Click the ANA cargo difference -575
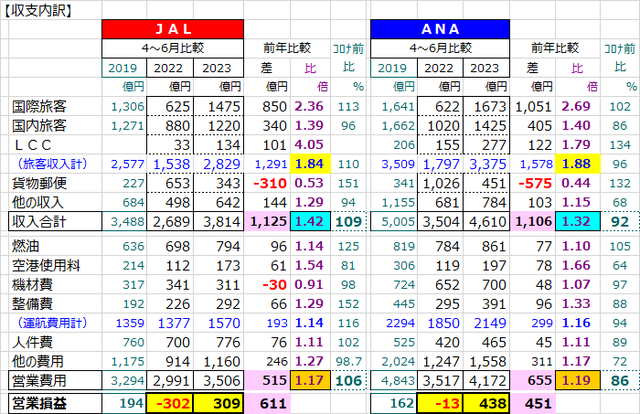 (535, 183)
